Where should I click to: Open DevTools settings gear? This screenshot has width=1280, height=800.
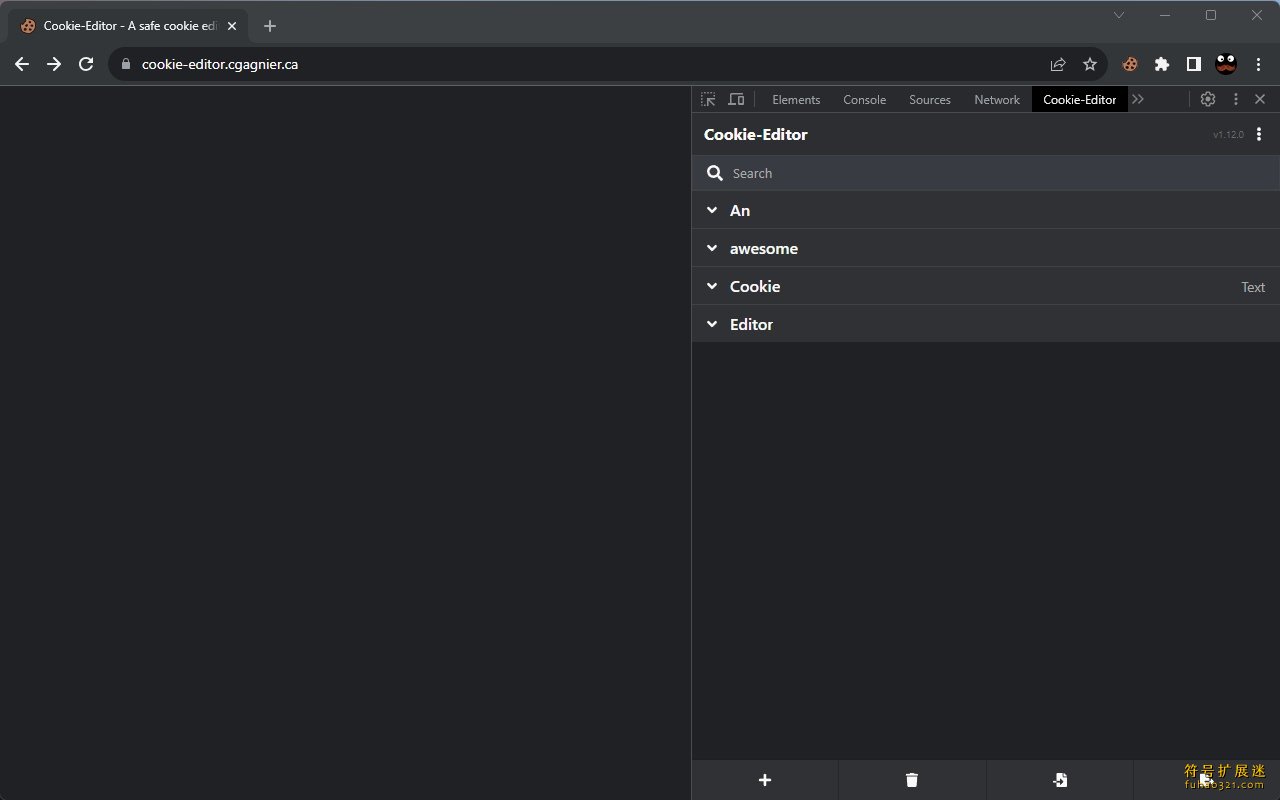pos(1208,99)
